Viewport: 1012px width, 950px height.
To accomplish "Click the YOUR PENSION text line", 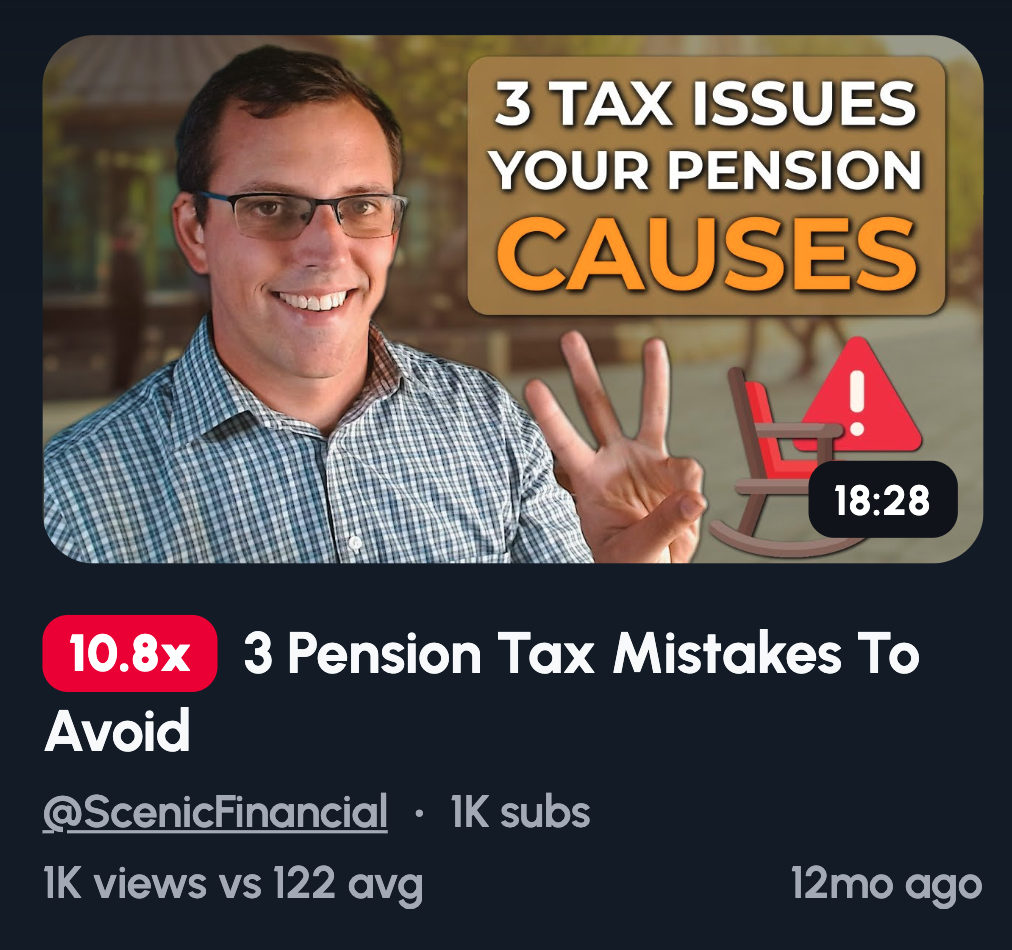I will [706, 170].
